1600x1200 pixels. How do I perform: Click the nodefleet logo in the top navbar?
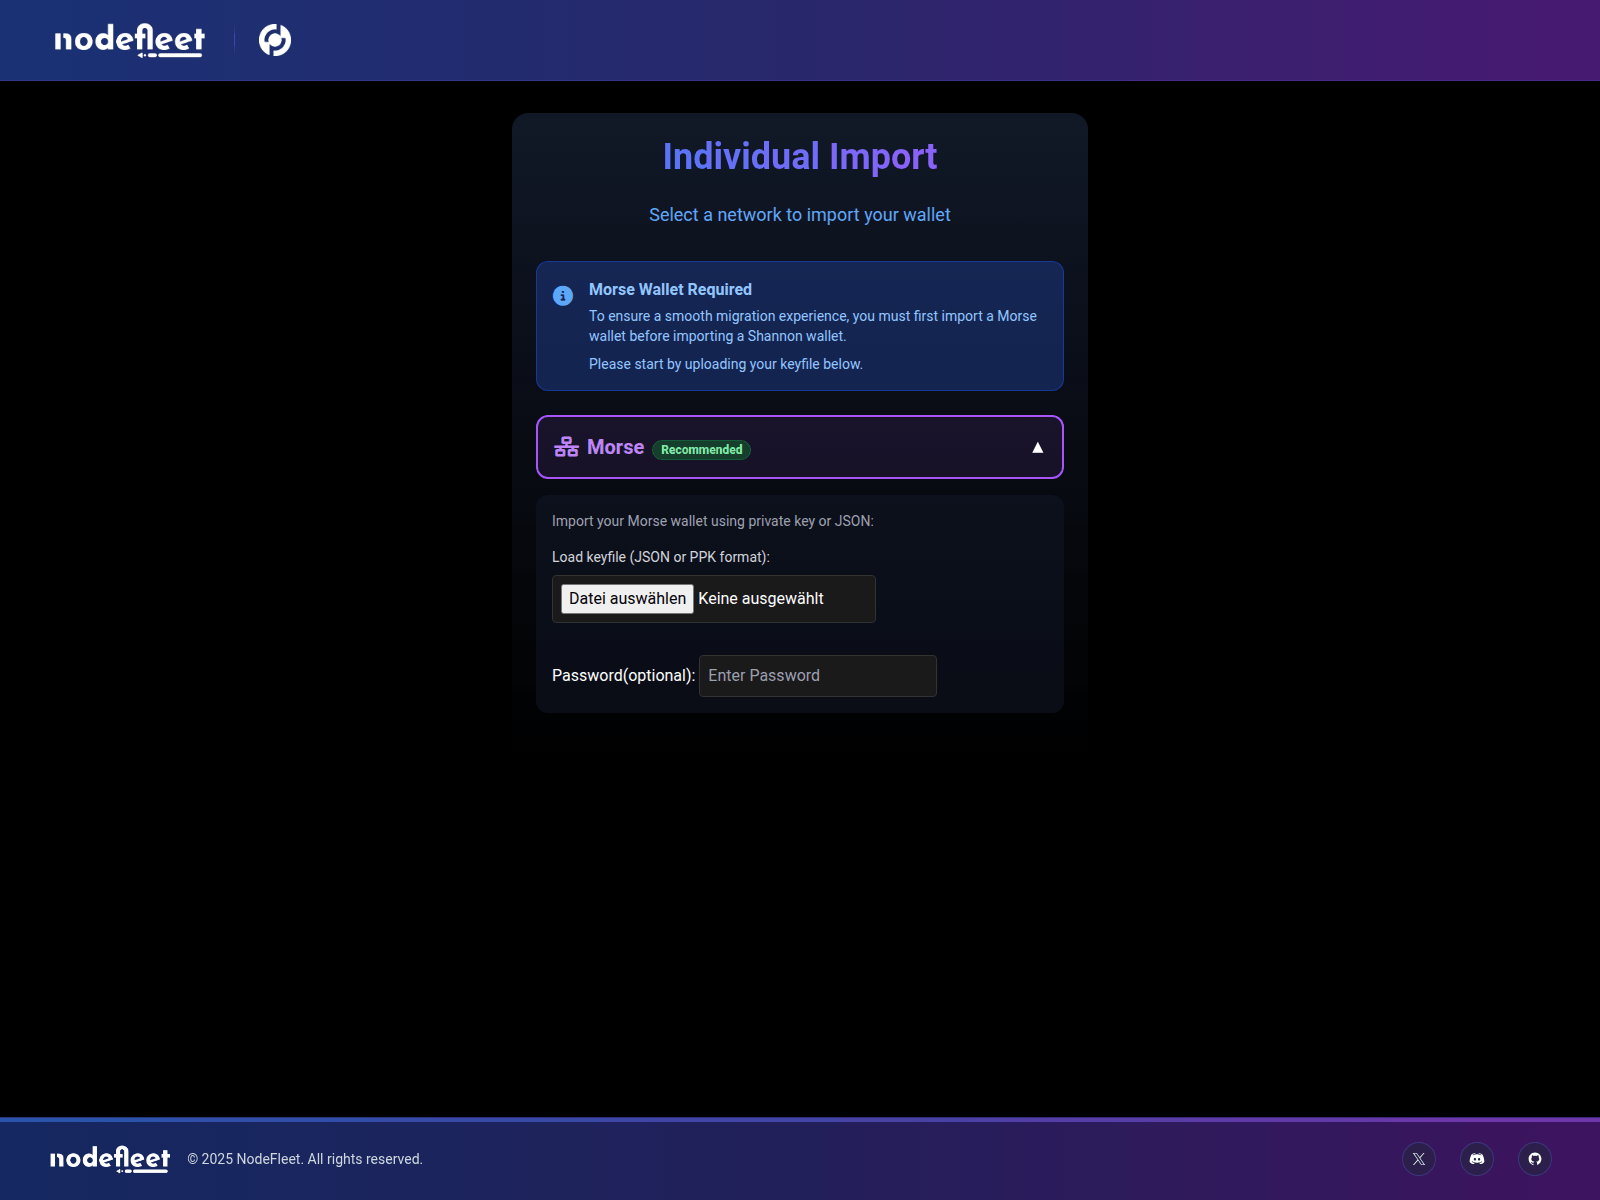point(129,40)
